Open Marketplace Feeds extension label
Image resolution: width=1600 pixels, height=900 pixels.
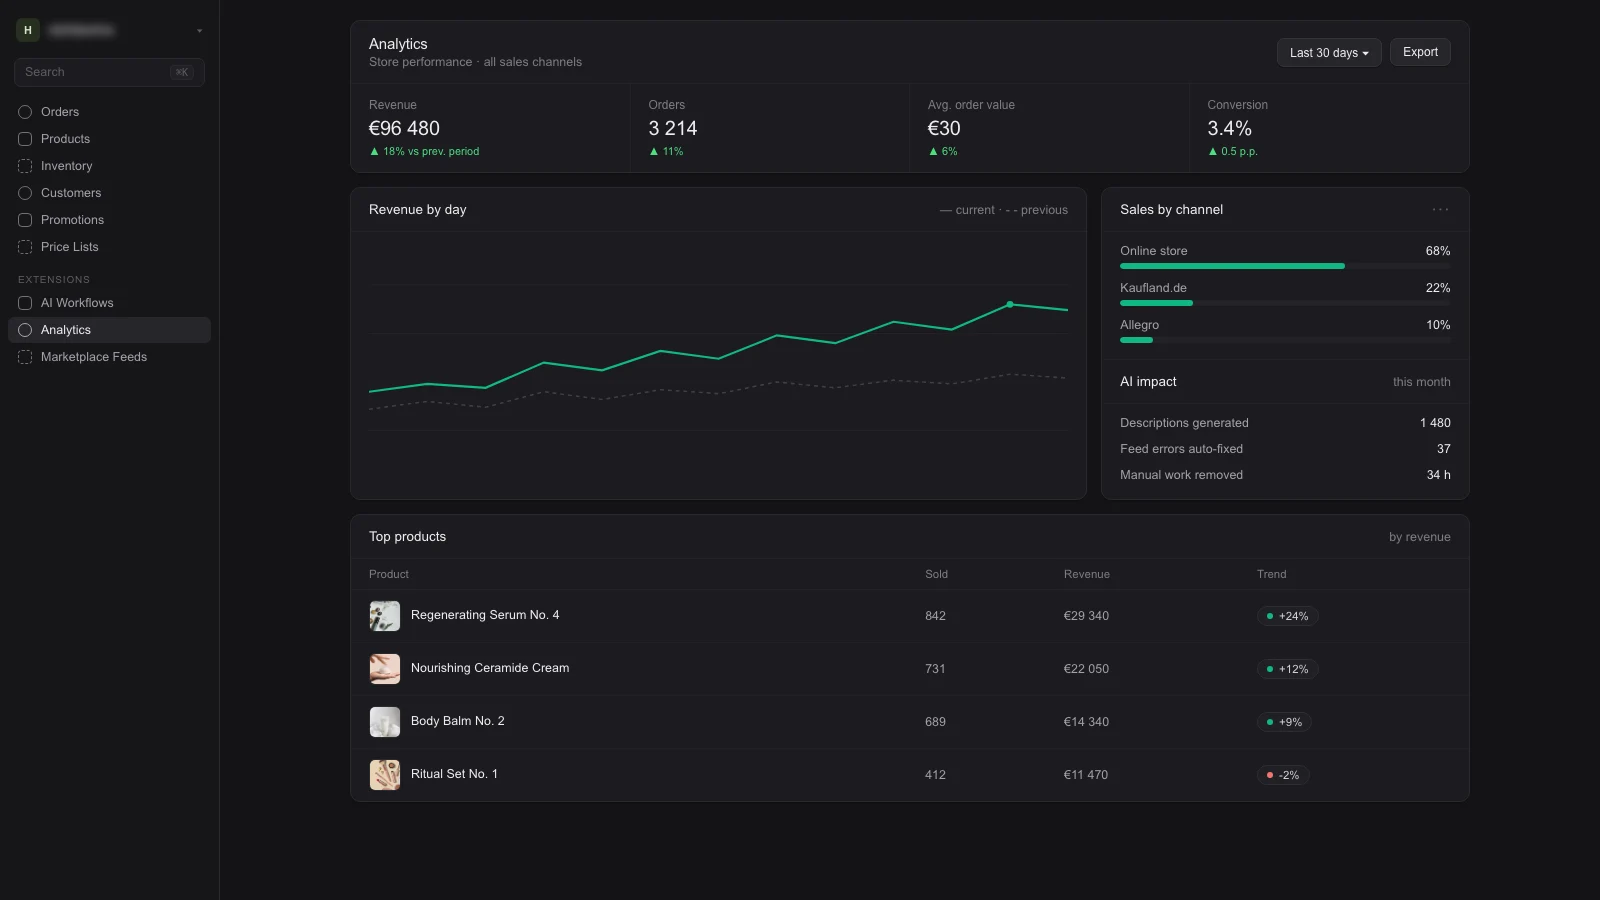[94, 357]
